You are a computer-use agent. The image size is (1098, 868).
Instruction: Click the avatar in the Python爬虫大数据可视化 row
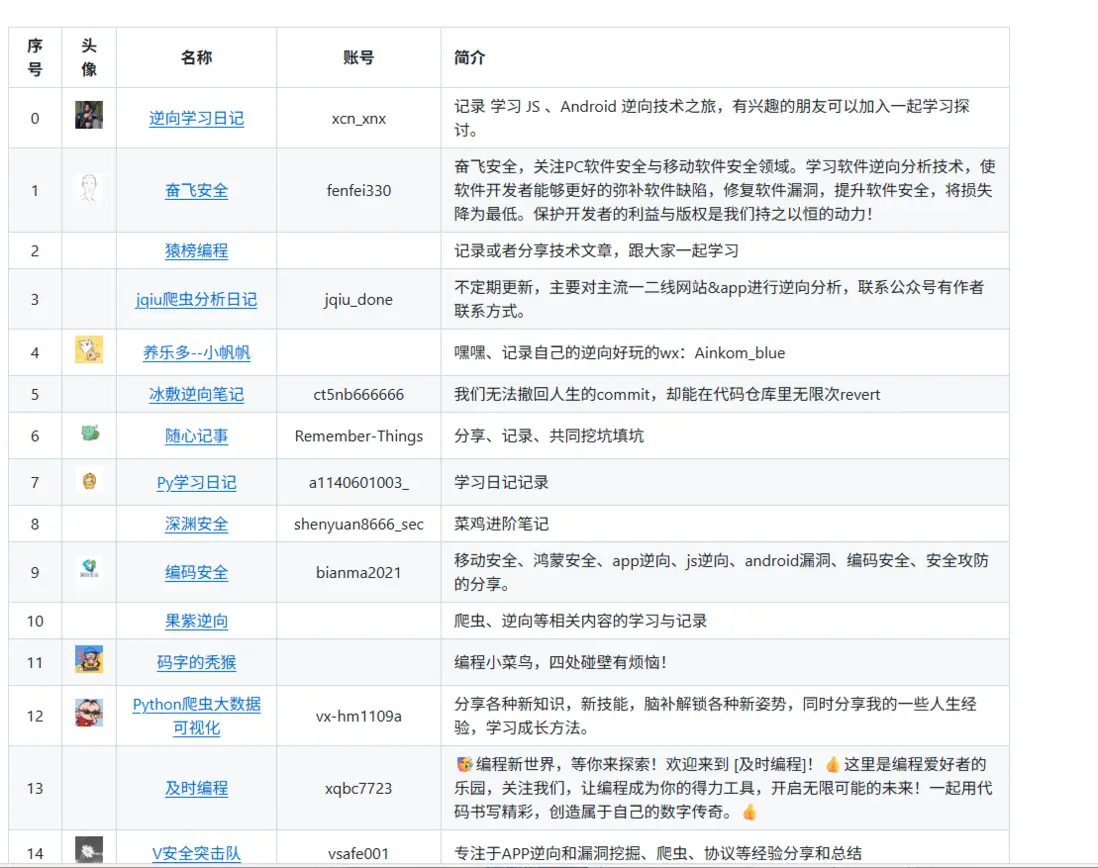tap(89, 713)
